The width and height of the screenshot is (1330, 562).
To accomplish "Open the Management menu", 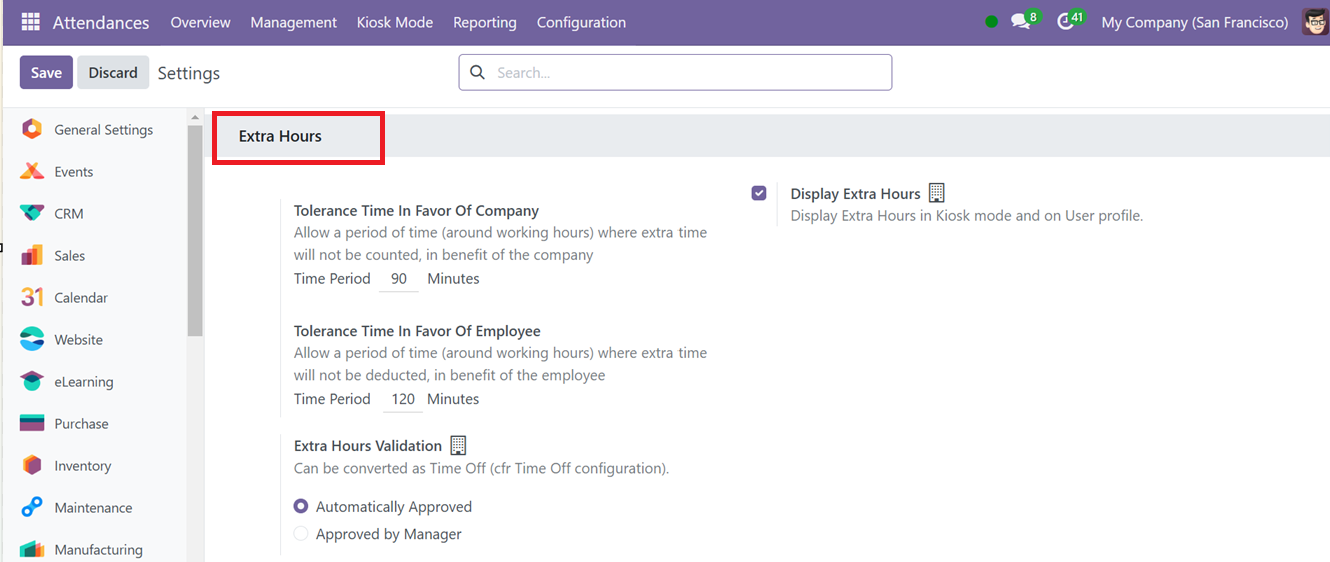I will coord(293,22).
